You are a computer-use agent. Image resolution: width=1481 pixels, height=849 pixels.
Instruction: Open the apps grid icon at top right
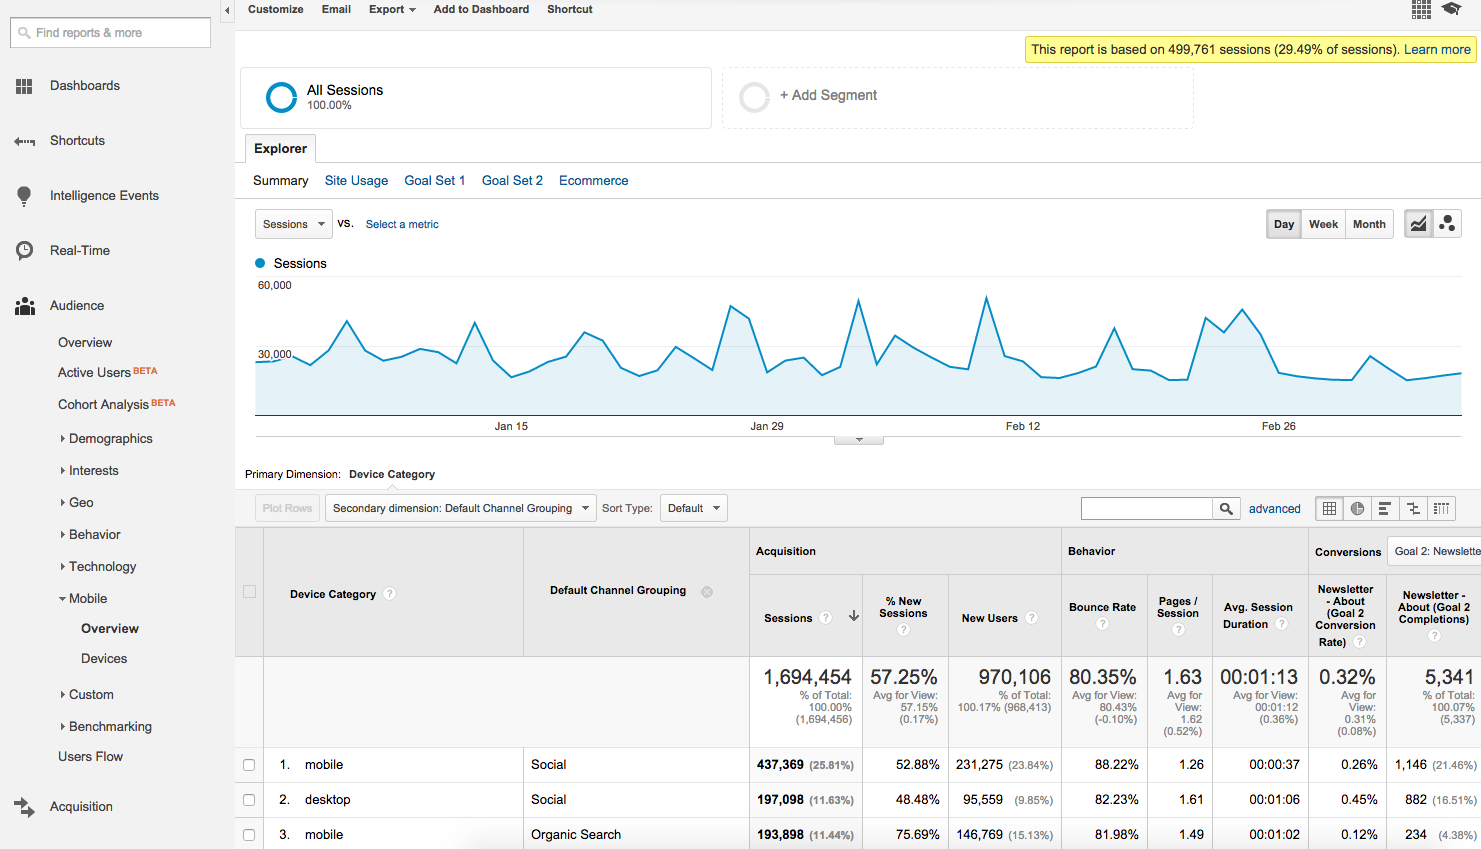point(1421,10)
